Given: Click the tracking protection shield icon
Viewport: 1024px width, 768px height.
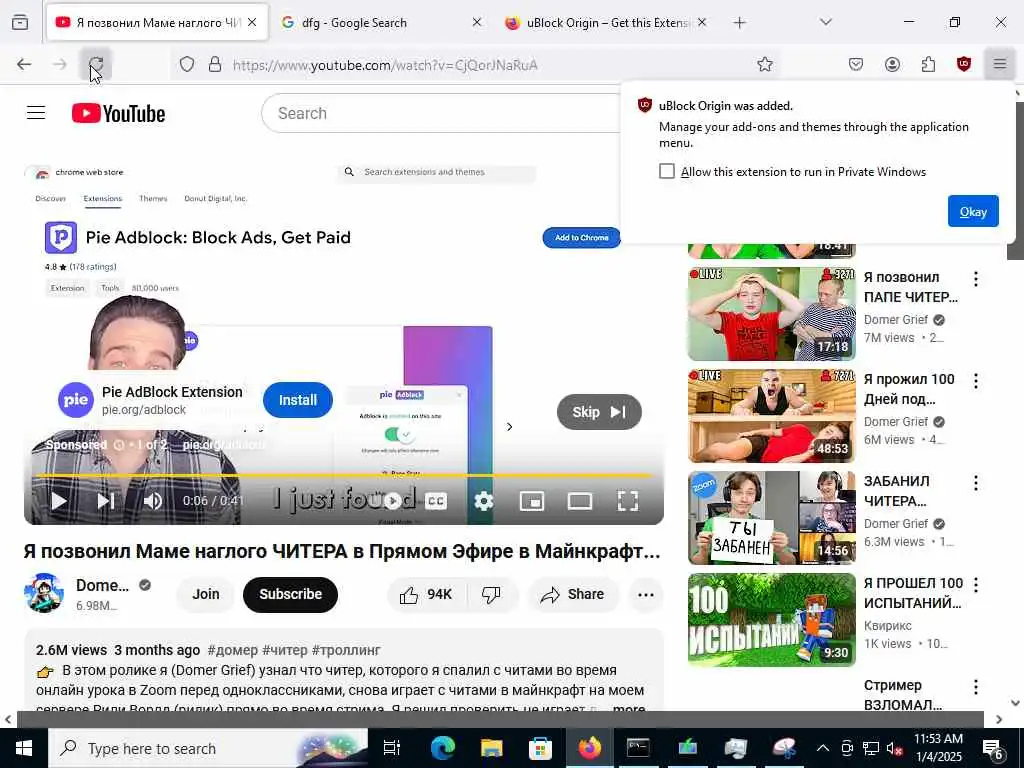Looking at the screenshot, I should coord(187,64).
